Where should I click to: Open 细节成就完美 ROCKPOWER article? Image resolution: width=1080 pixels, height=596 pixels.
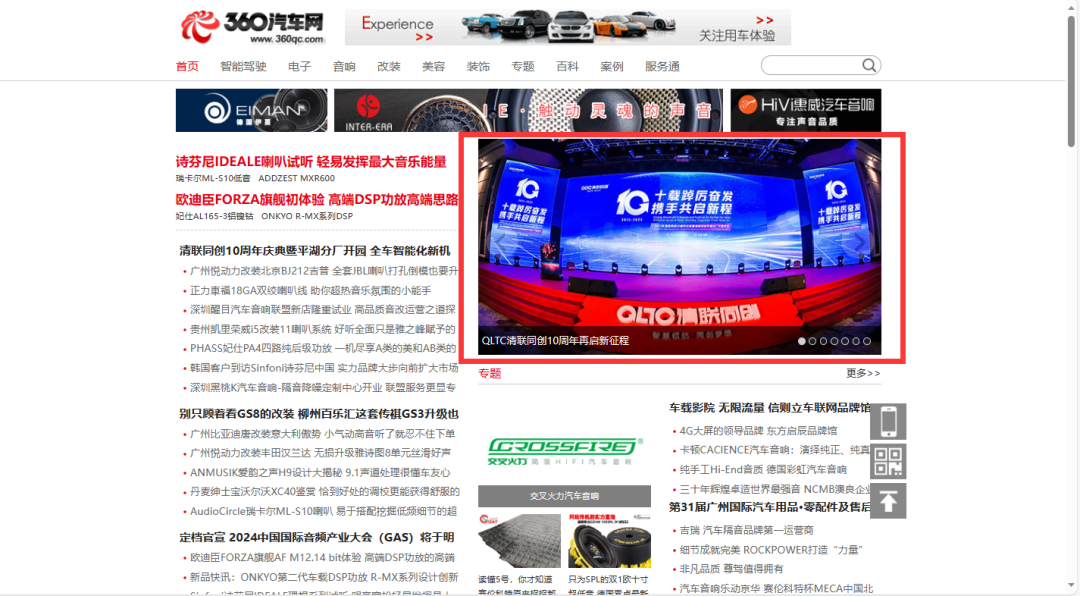[771, 549]
